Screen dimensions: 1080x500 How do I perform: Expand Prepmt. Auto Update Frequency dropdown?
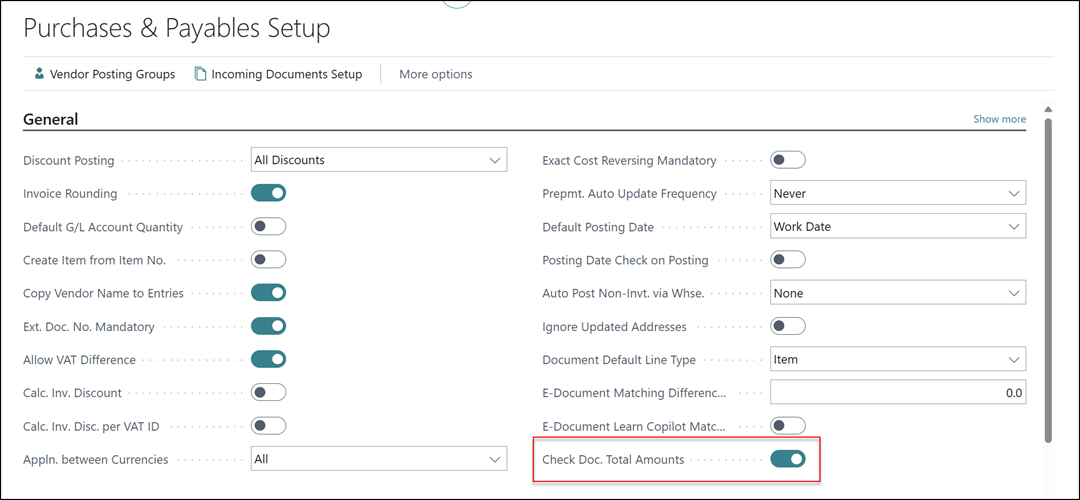tap(898, 193)
